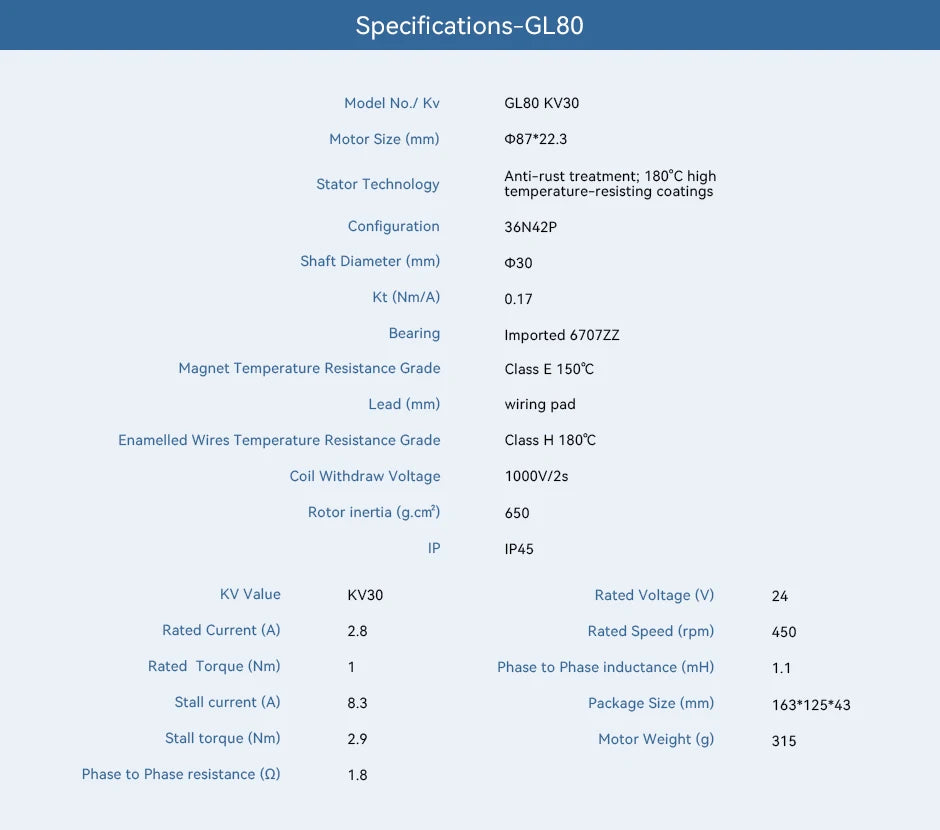The image size is (940, 830).
Task: Click the Motor Size (mm) label
Action: (x=384, y=139)
